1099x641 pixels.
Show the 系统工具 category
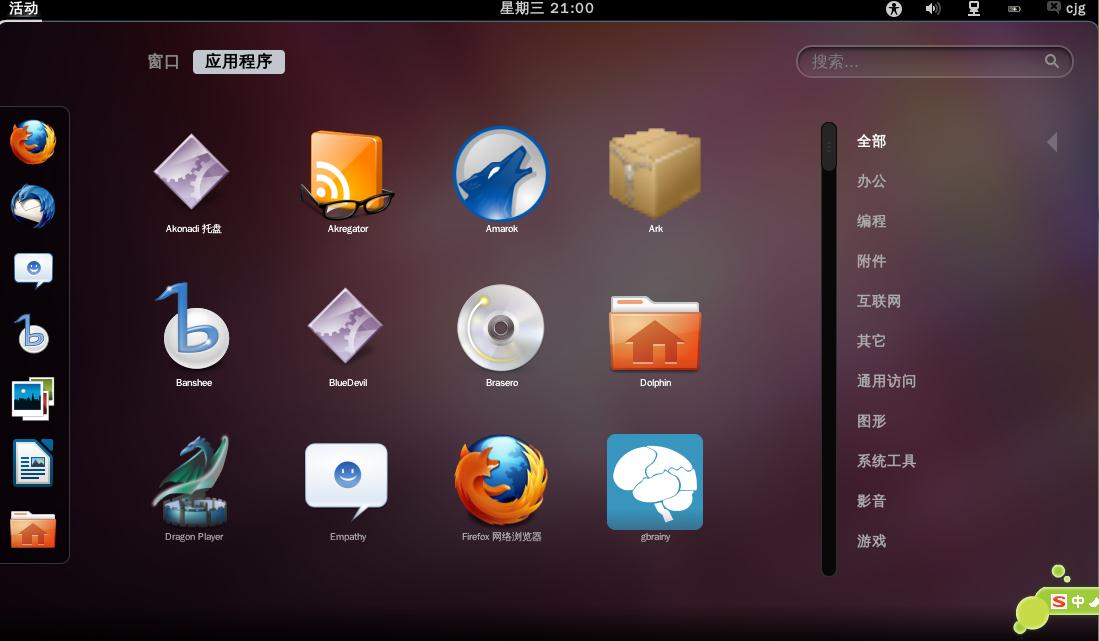click(x=887, y=461)
